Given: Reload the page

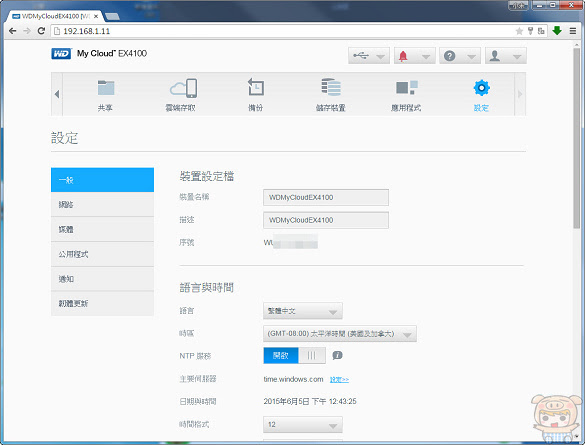Looking at the screenshot, I should (x=41, y=31).
